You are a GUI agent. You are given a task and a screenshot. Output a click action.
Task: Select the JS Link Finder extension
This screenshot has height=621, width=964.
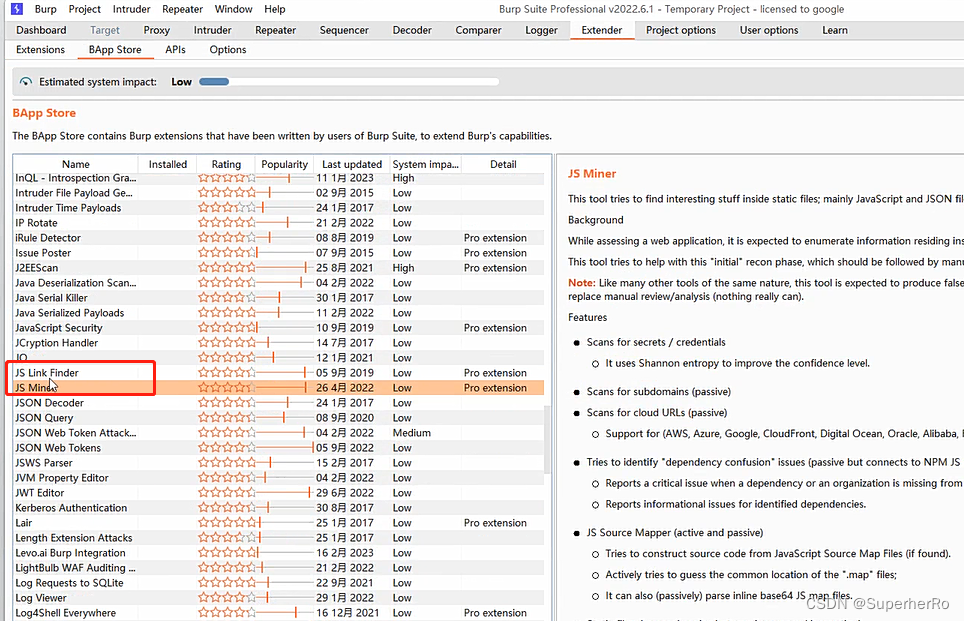point(279,373)
